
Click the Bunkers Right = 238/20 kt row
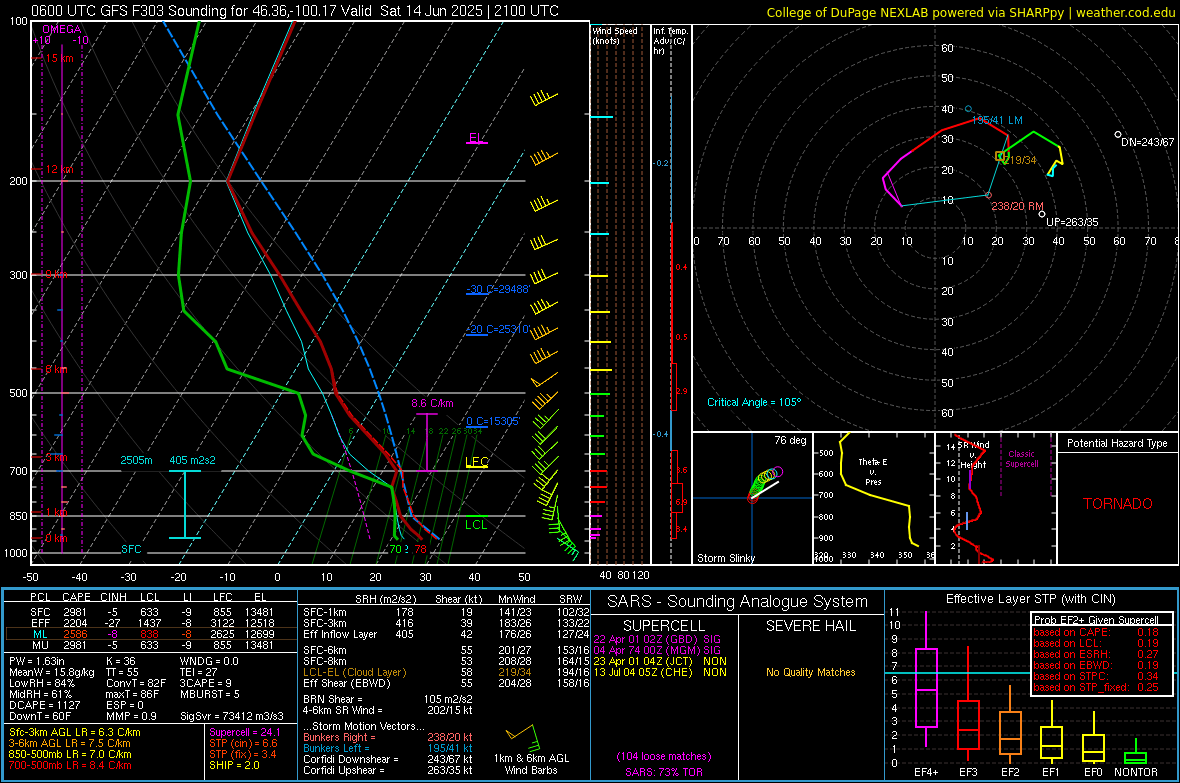coord(388,737)
